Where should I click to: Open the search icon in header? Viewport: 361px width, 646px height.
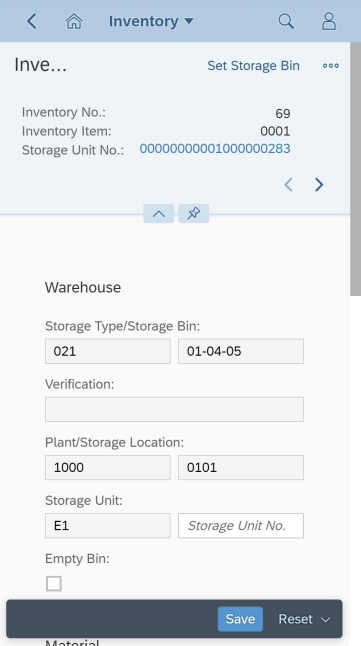[286, 21]
